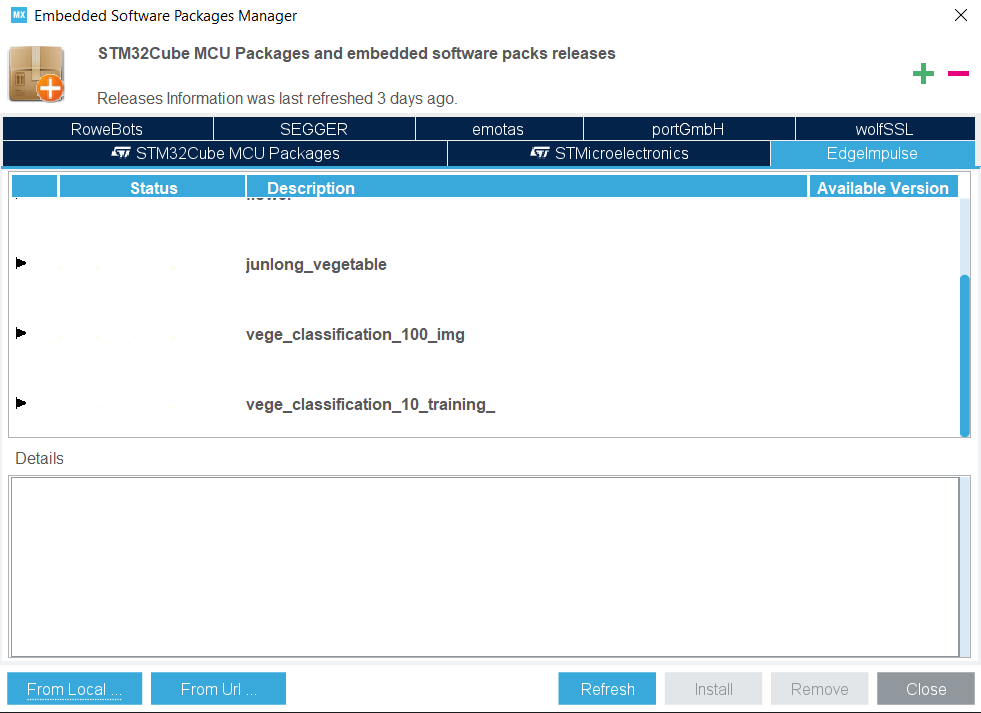Open the wolfSSL tab

[x=884, y=128]
